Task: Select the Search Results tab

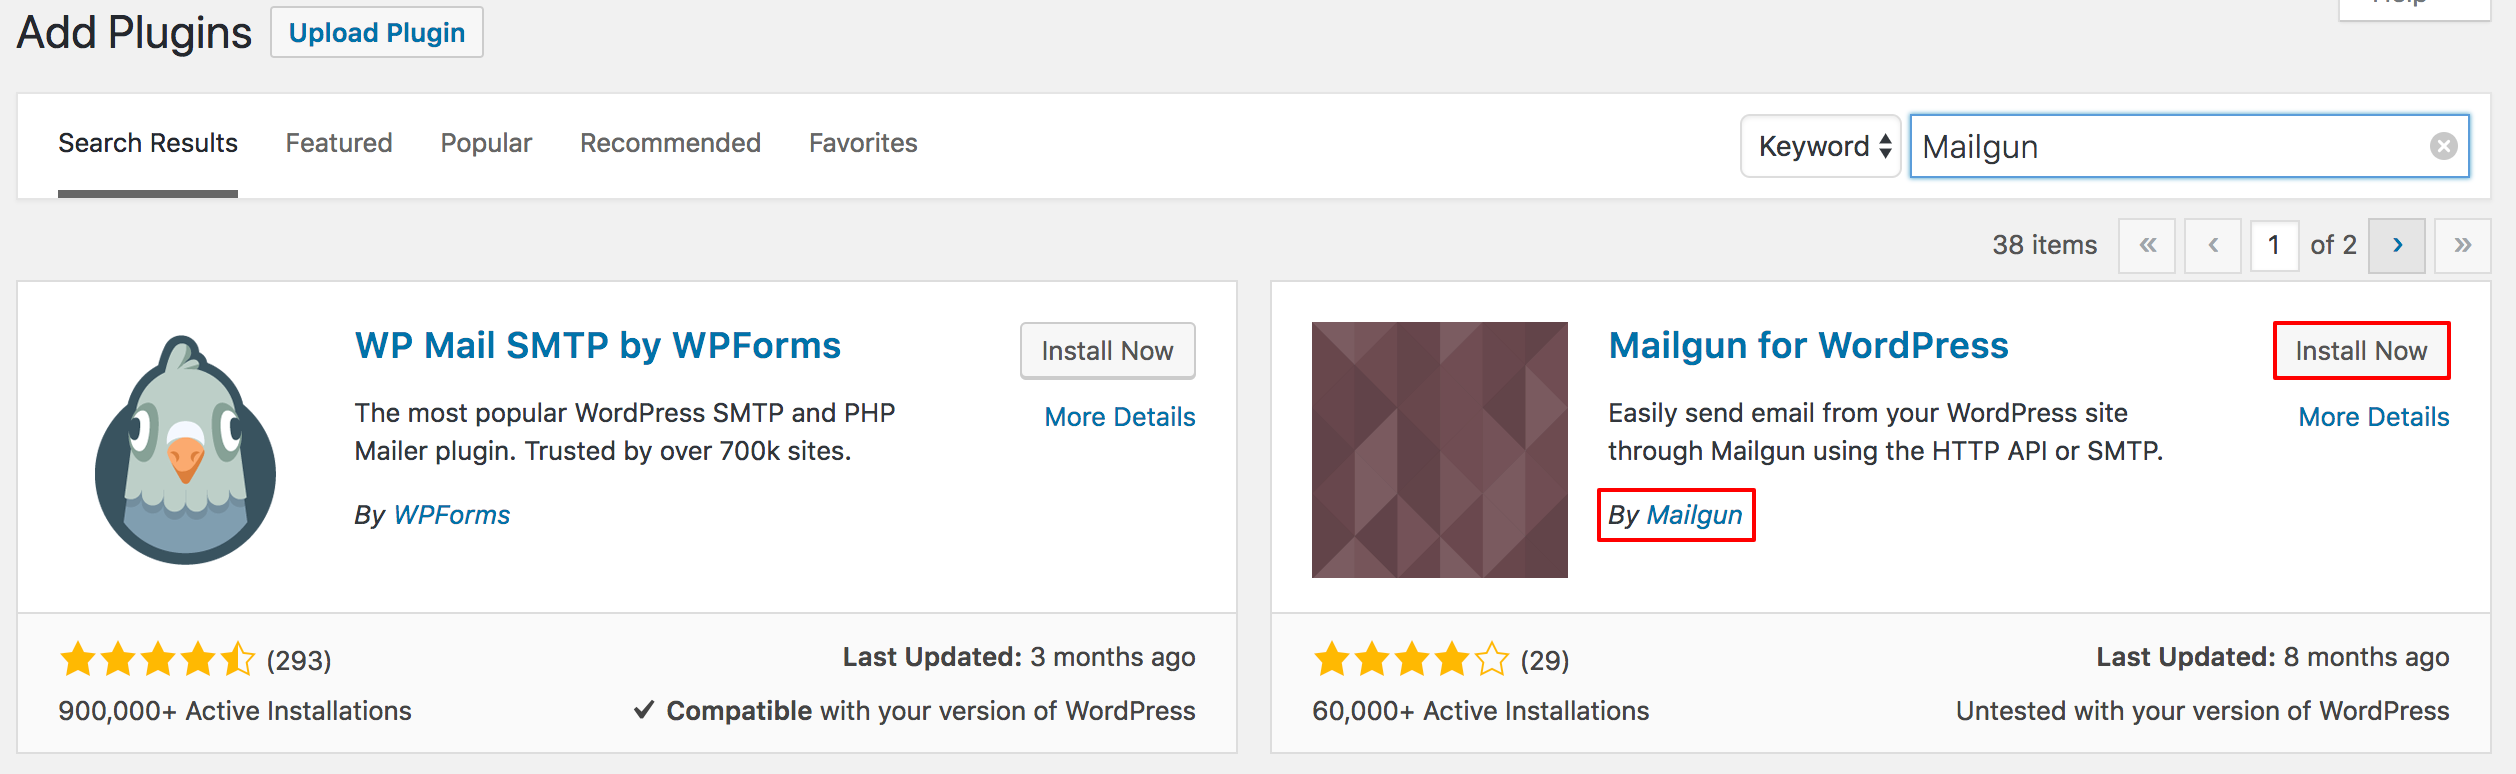Action: pos(148,143)
